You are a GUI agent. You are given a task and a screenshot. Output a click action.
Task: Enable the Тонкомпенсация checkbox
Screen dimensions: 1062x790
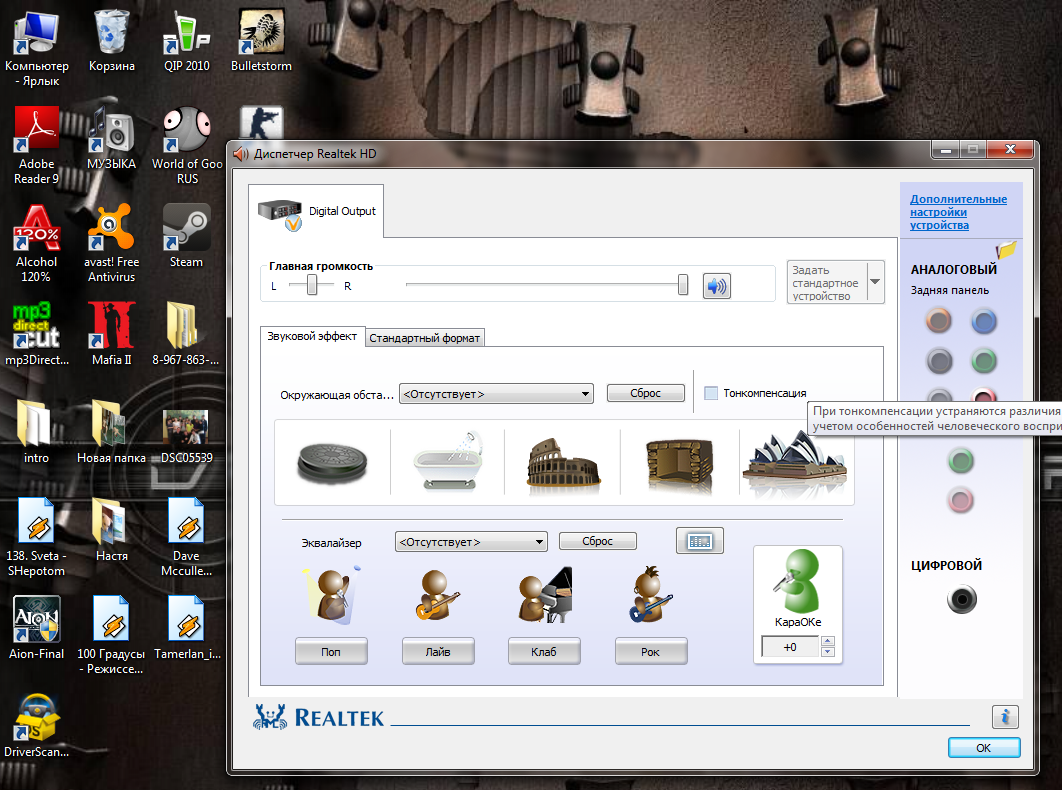[711, 393]
